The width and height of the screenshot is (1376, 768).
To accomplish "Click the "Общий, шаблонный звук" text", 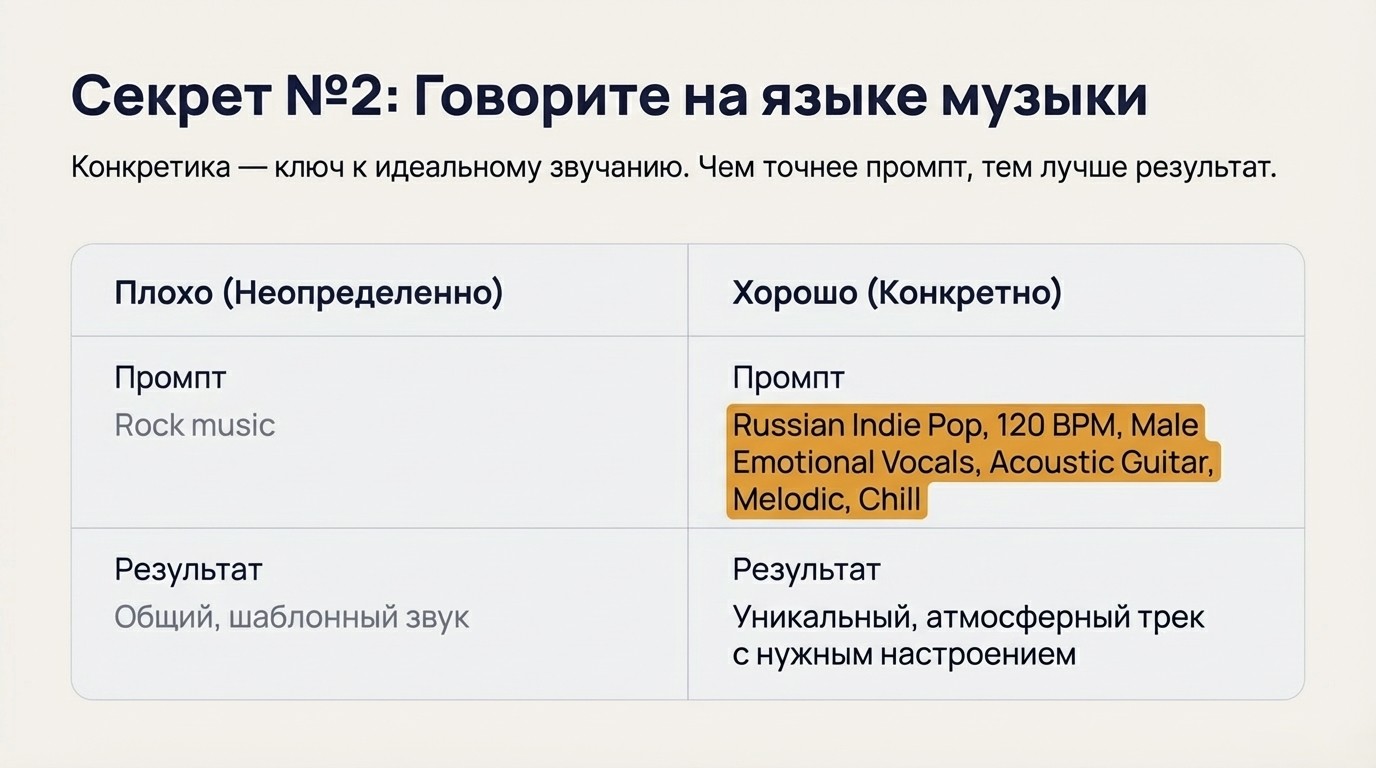I will [x=291, y=617].
